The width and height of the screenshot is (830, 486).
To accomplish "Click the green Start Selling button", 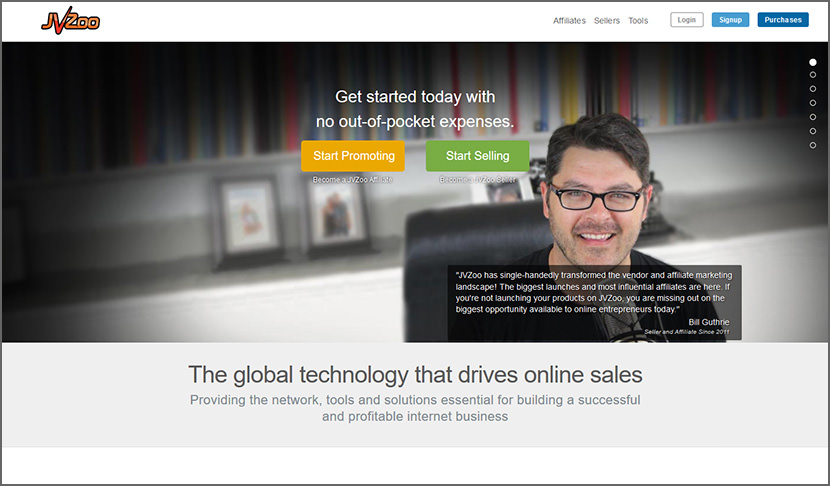I will (x=477, y=156).
